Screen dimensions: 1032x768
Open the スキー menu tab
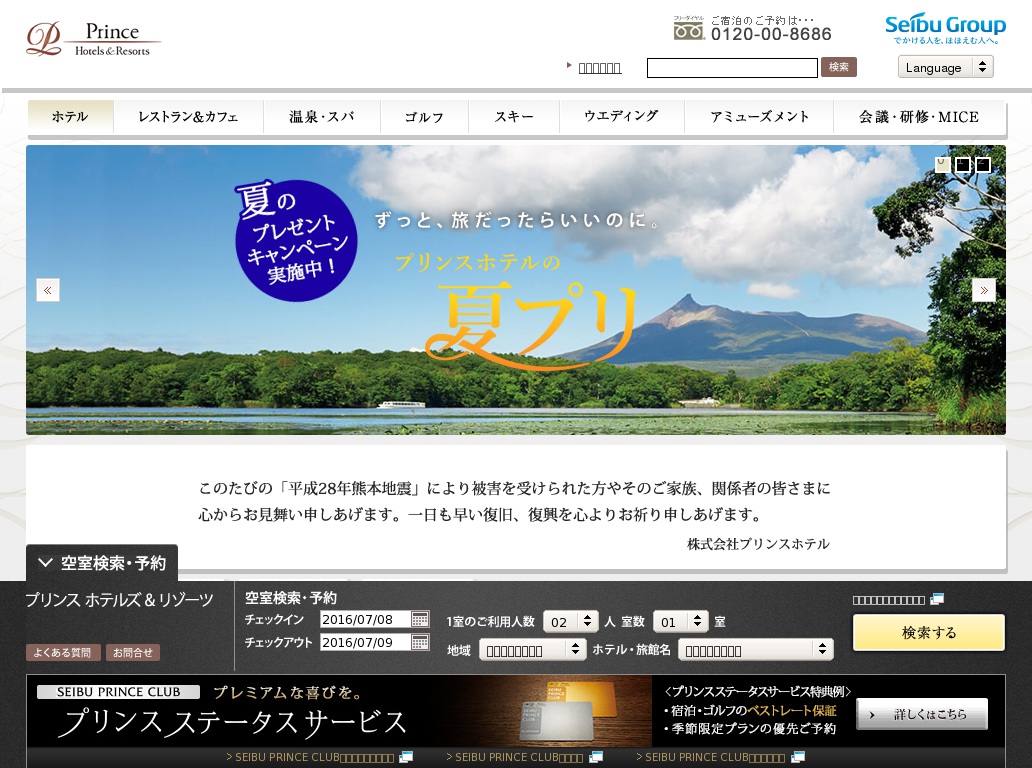514,116
